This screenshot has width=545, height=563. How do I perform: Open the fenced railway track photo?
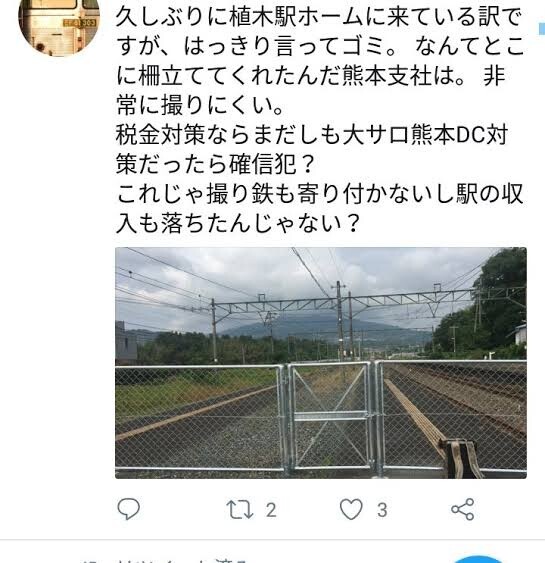coord(321,363)
